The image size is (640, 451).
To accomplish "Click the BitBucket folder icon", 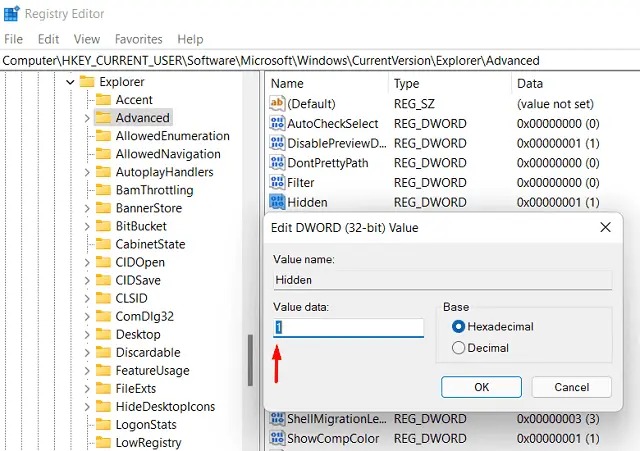I will point(102,226).
